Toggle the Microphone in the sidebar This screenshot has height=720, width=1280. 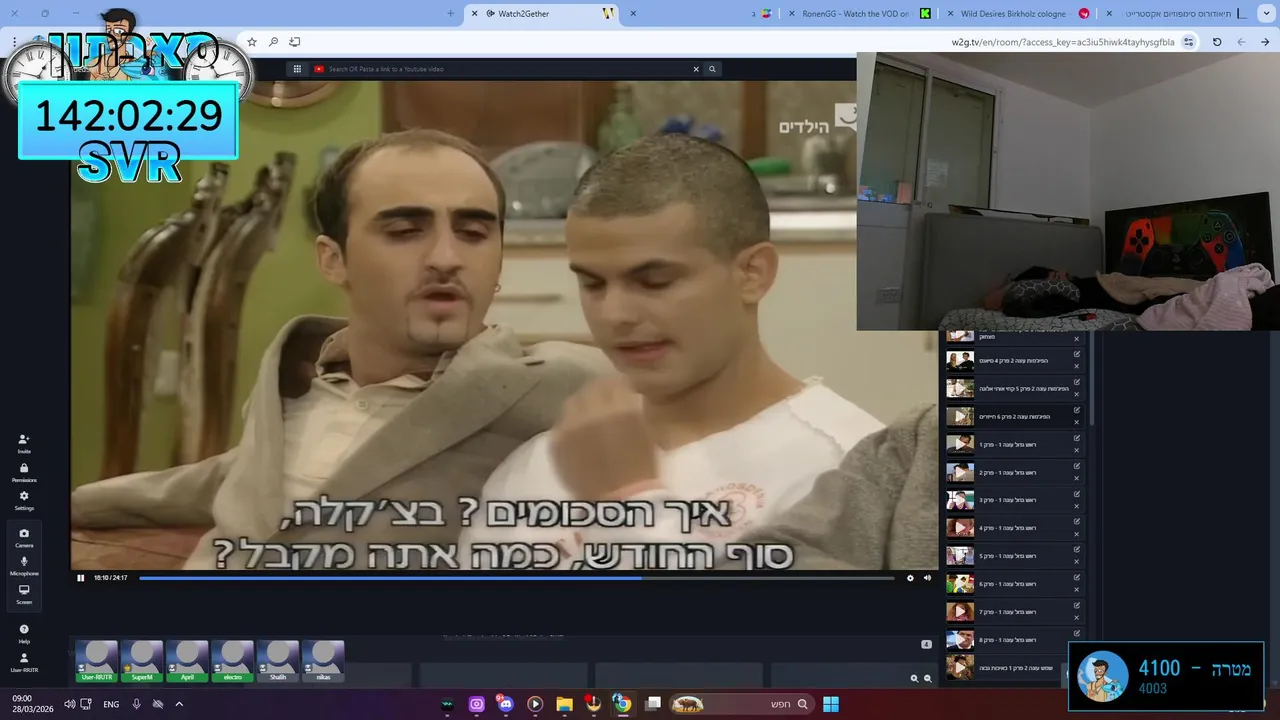click(x=24, y=565)
